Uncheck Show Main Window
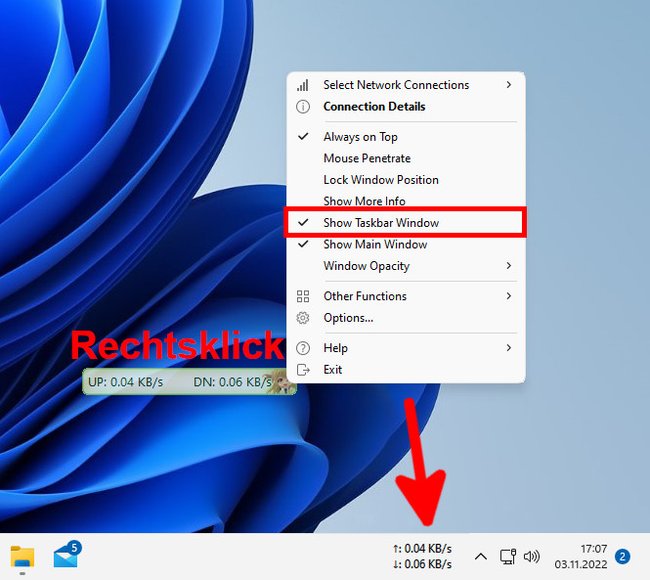650x580 pixels. click(x=406, y=244)
